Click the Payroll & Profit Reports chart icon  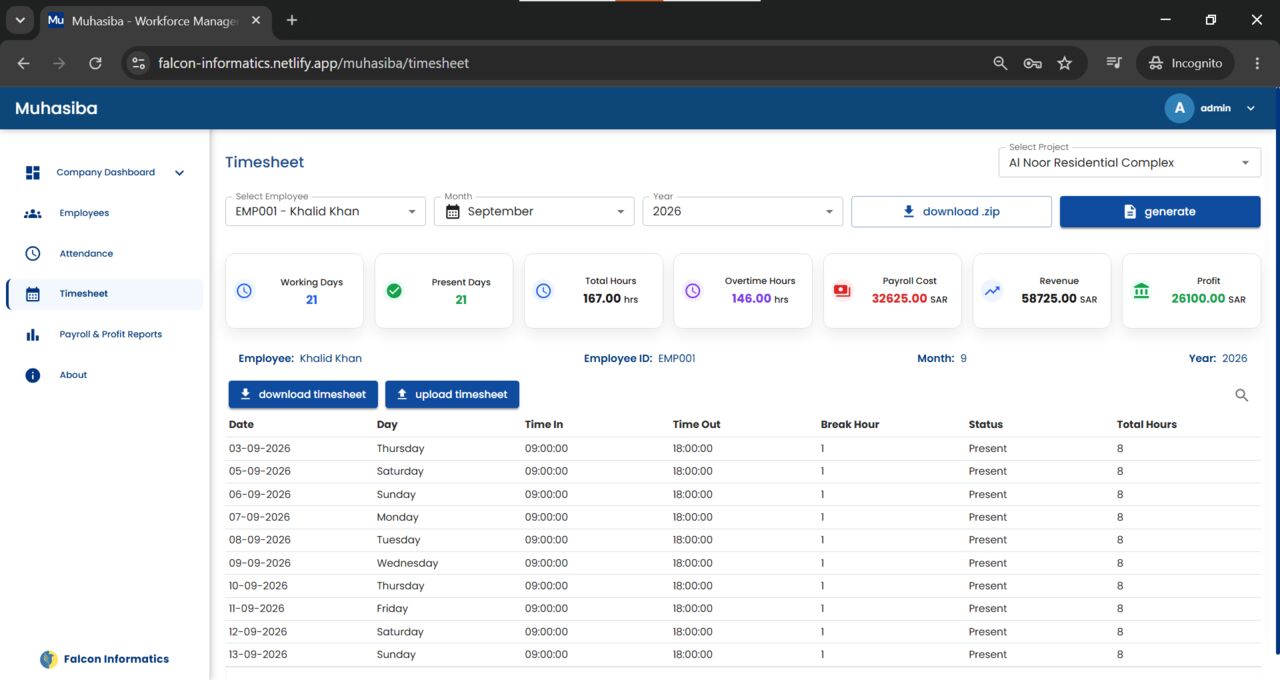(x=33, y=335)
